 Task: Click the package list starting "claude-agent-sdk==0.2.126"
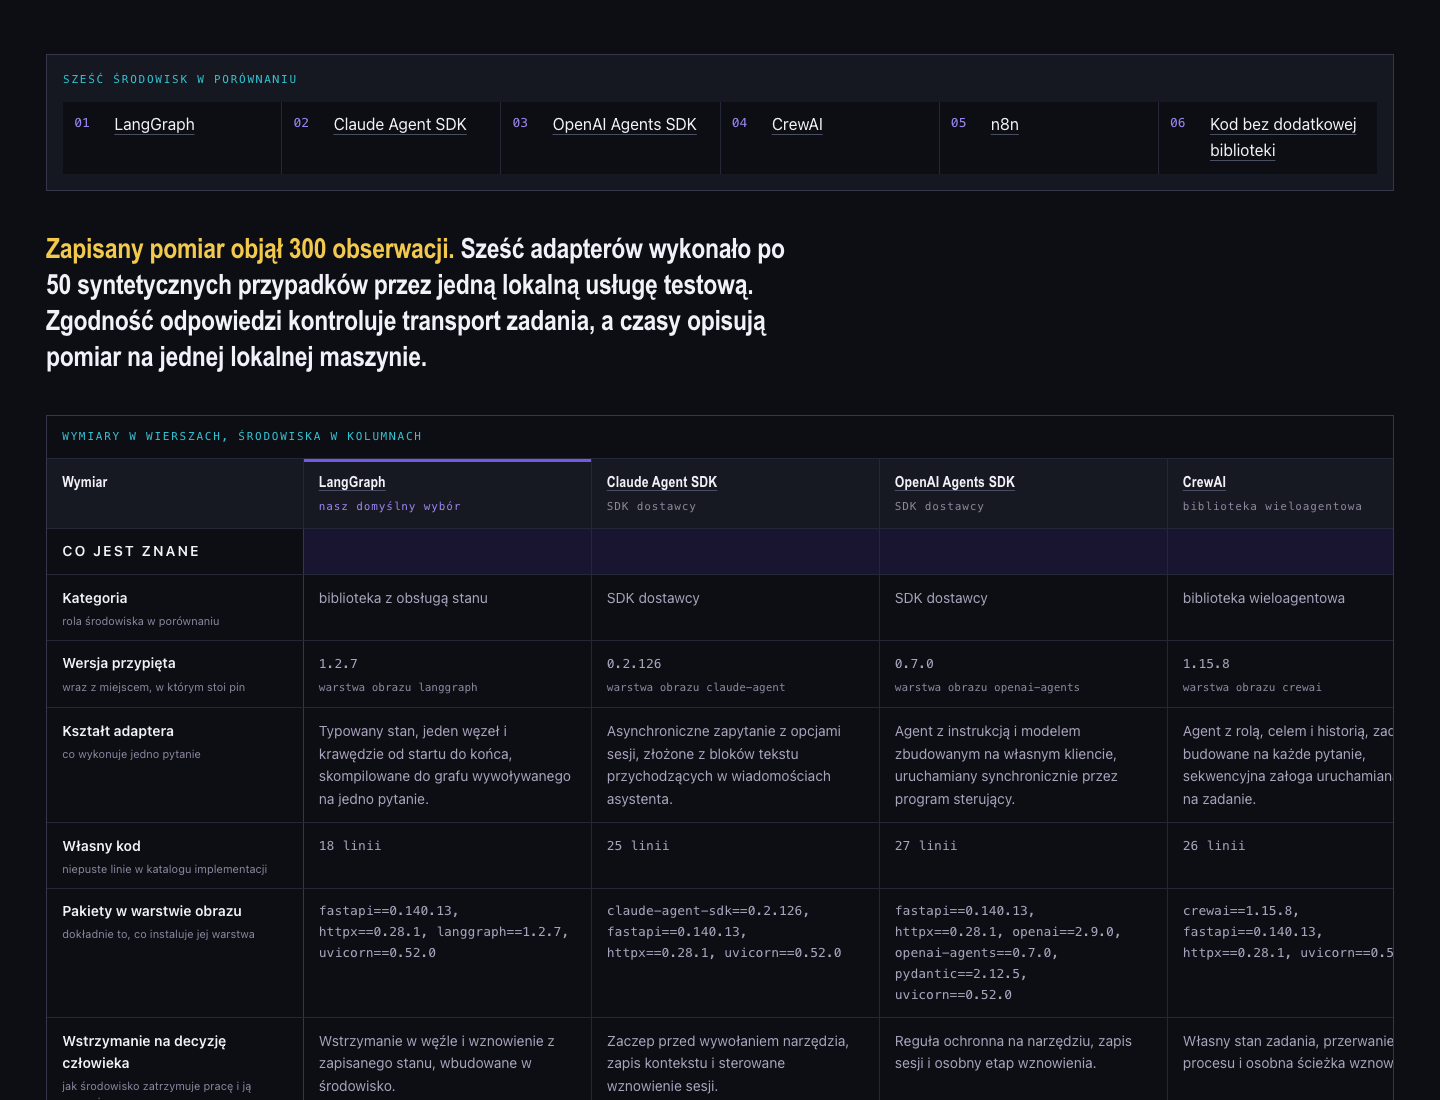[x=724, y=932]
